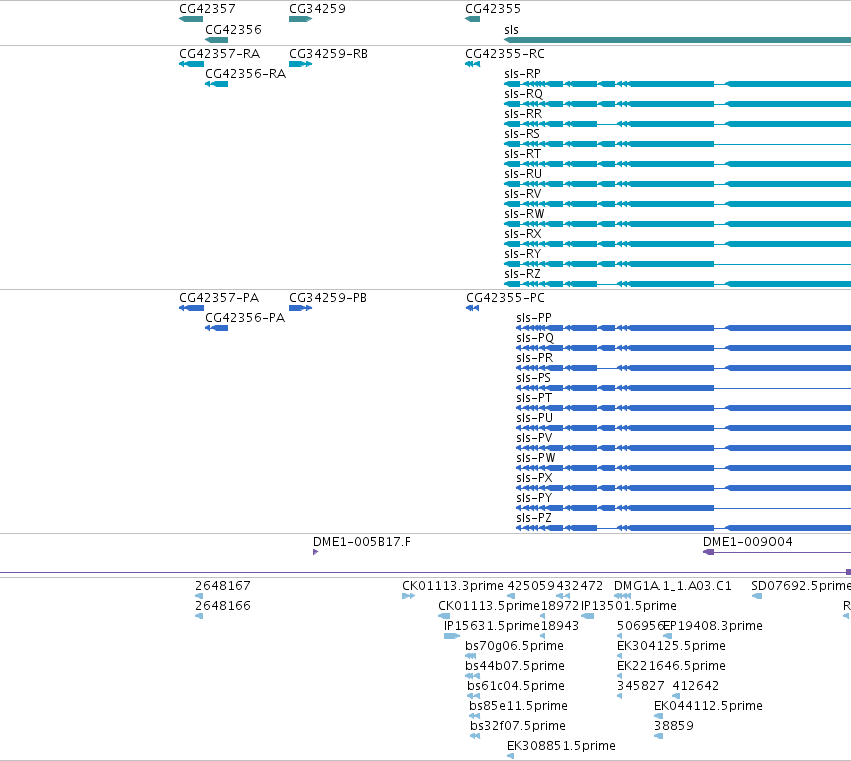This screenshot has height=761, width=851.
Task: Open the CK01113.3prime EST label
Action: pos(453,586)
